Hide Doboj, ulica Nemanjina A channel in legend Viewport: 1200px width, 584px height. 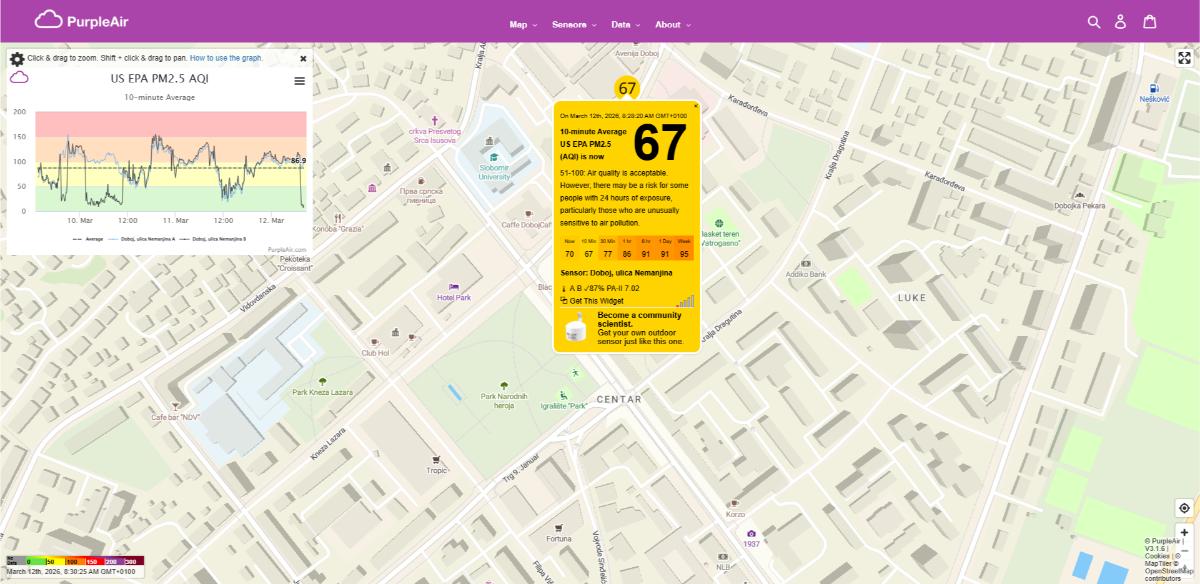(x=147, y=239)
